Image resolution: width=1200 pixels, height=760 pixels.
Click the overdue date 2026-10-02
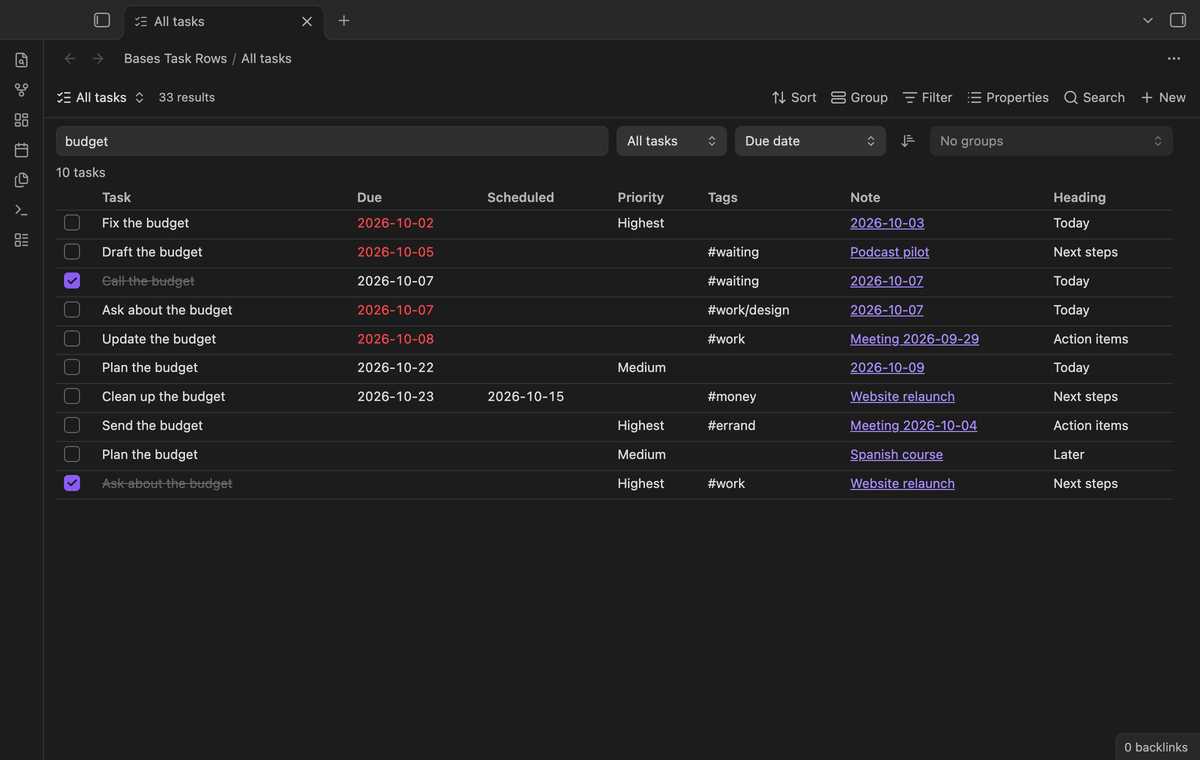click(395, 223)
